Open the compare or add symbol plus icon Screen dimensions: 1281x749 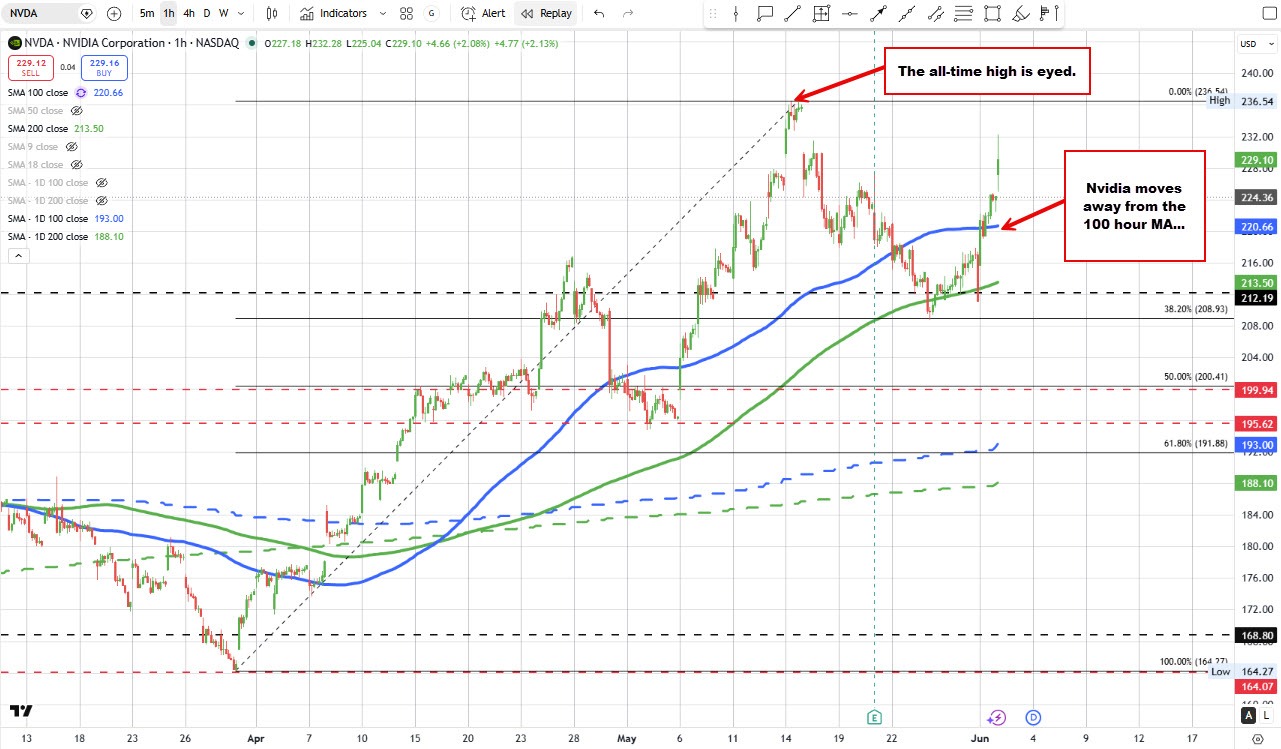[114, 14]
